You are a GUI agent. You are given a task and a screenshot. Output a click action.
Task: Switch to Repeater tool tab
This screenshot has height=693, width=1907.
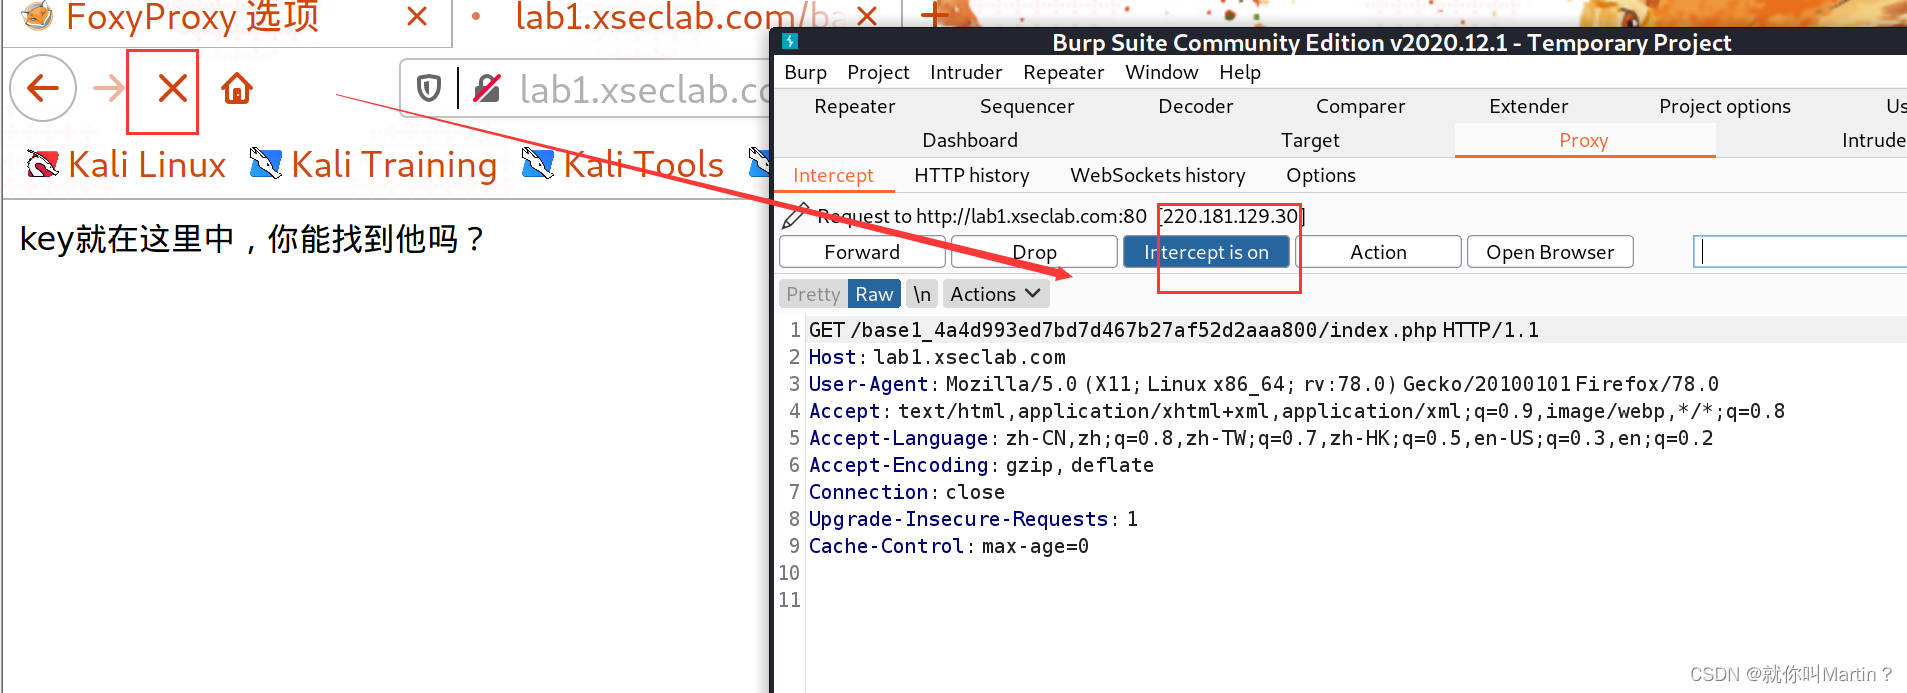point(855,106)
